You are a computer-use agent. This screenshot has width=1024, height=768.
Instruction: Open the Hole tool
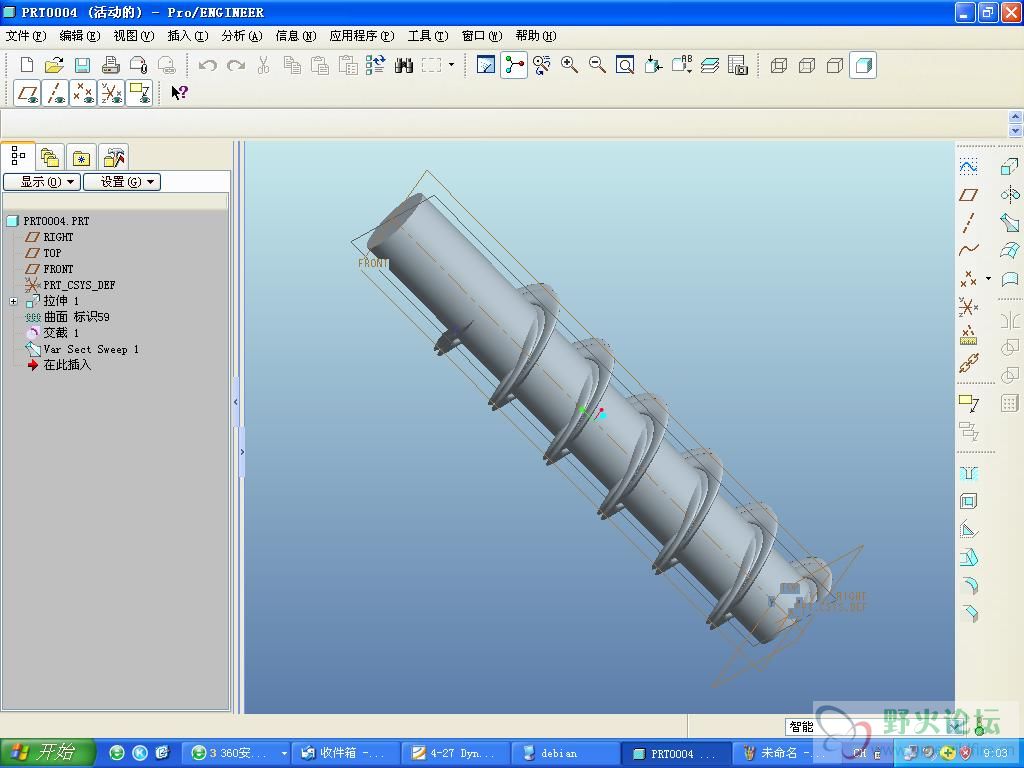pyautogui.click(x=968, y=473)
